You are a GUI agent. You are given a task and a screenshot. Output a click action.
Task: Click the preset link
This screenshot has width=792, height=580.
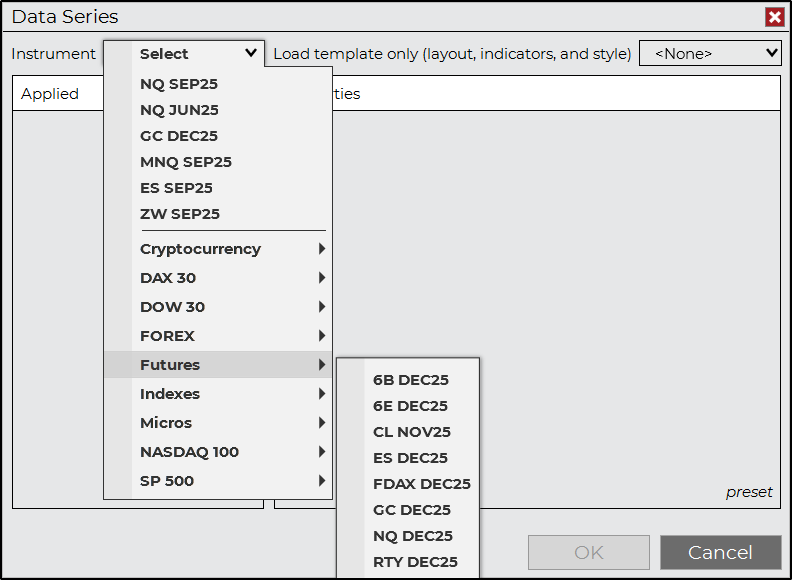[x=749, y=492]
